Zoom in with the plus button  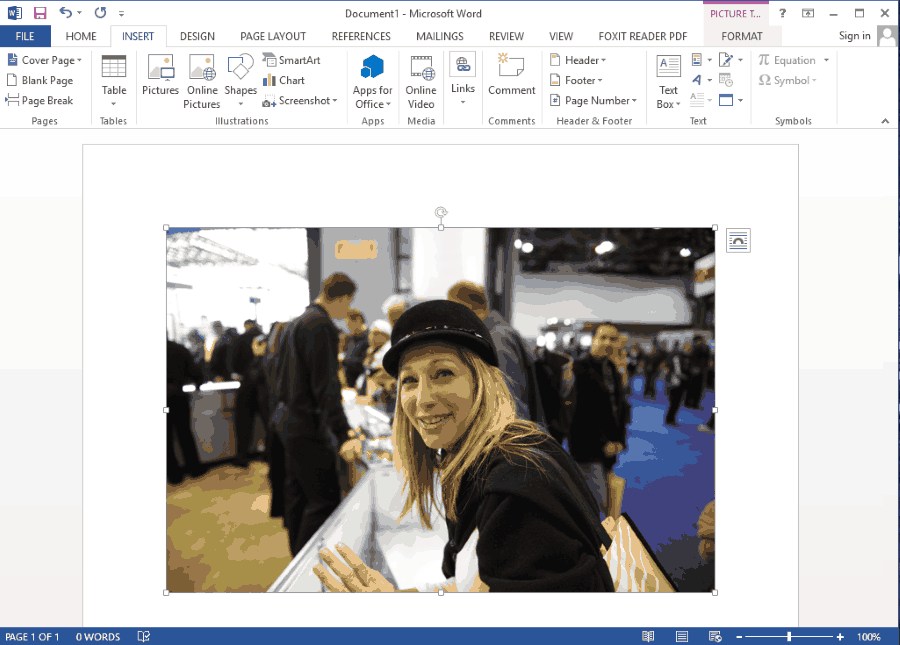840,636
